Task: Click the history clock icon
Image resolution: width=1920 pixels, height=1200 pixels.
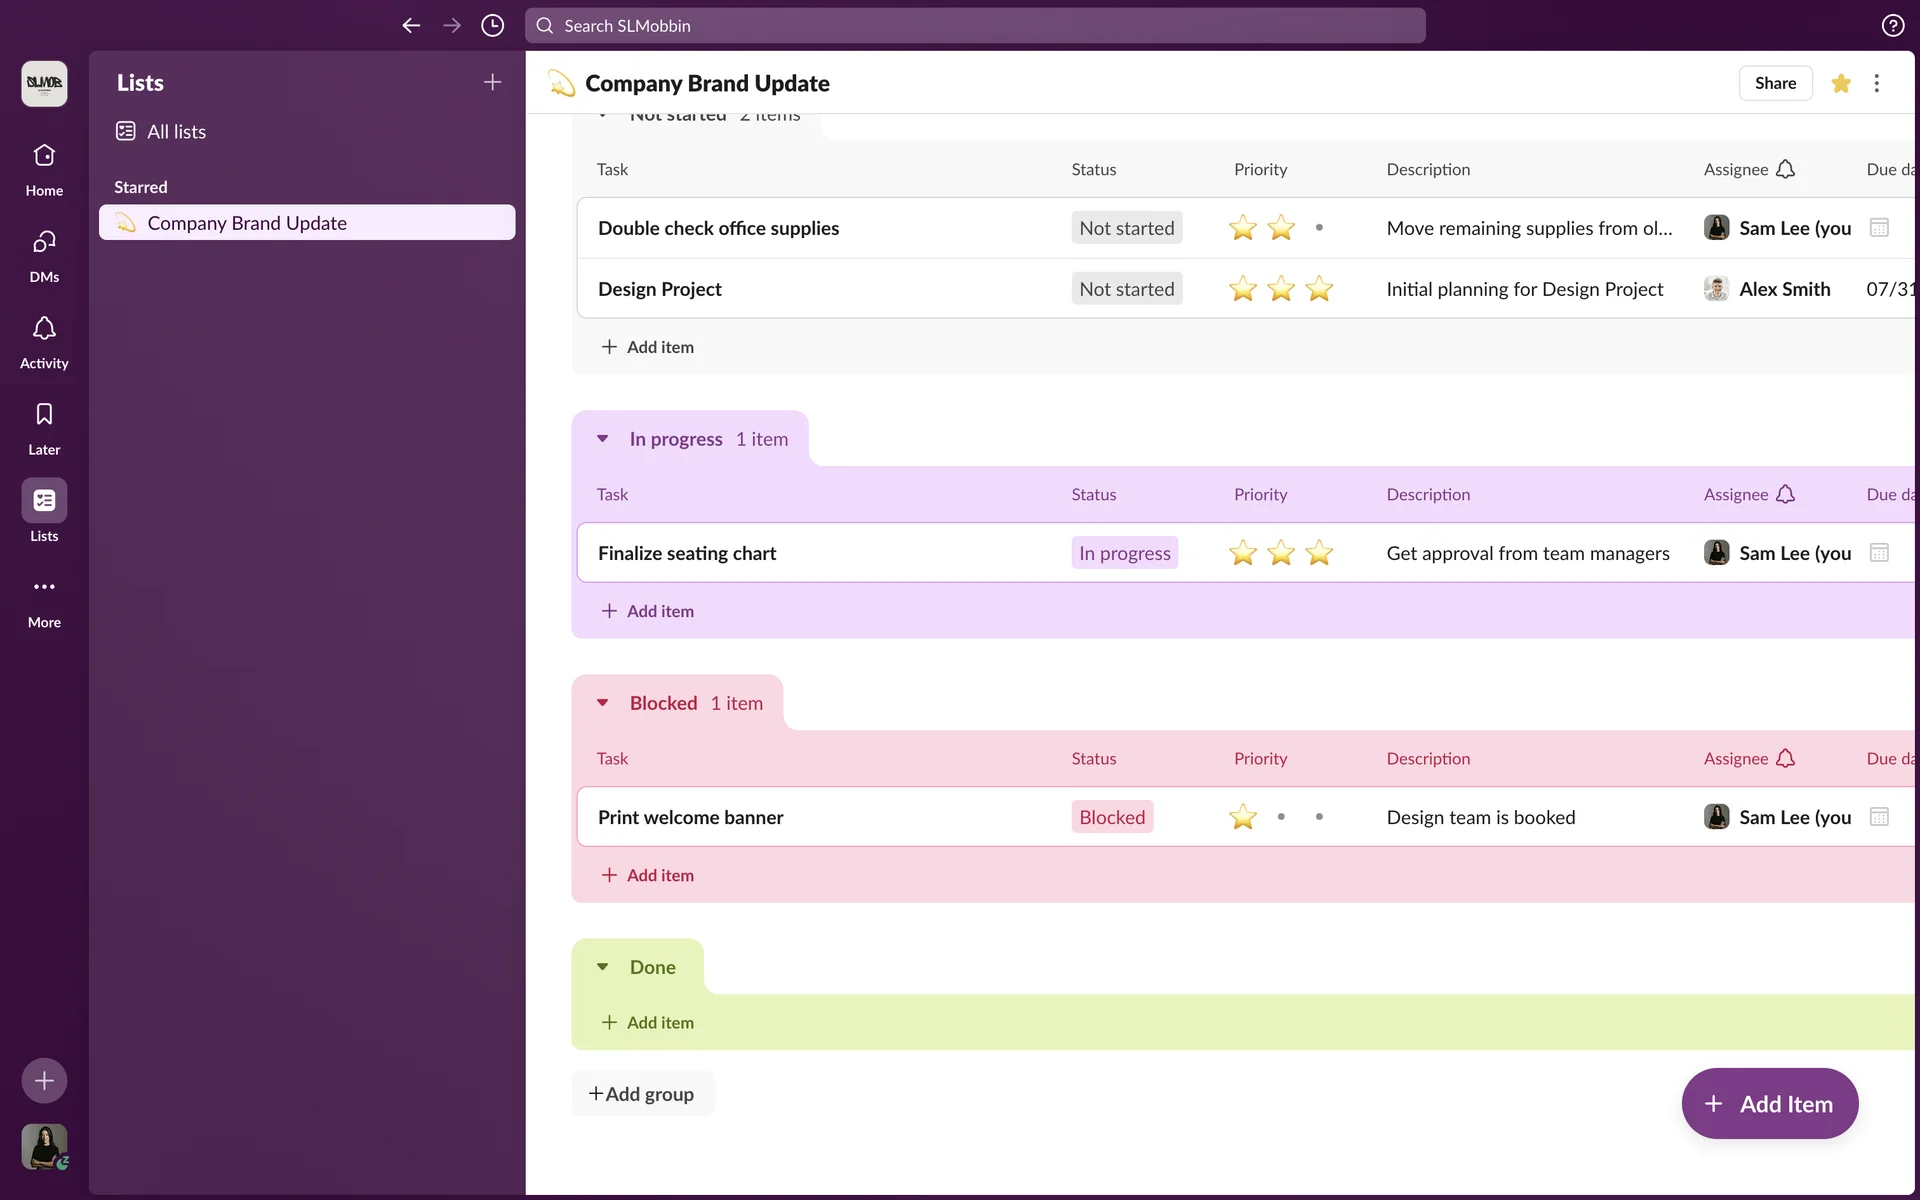Action: (x=492, y=26)
